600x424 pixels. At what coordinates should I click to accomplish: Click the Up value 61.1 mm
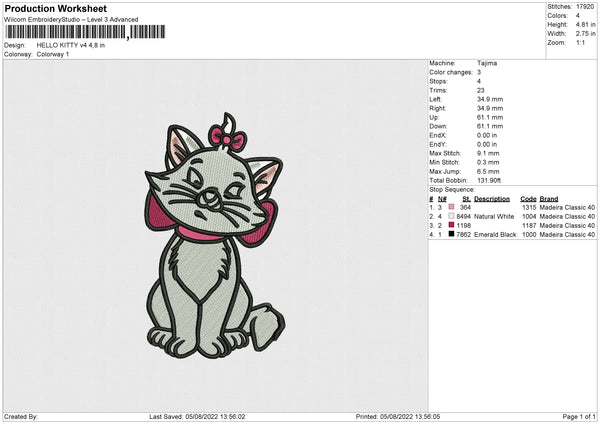point(490,117)
